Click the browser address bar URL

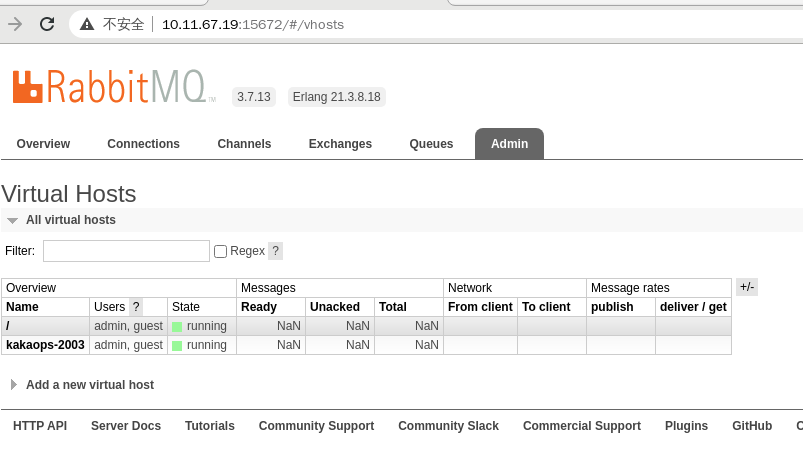click(253, 25)
